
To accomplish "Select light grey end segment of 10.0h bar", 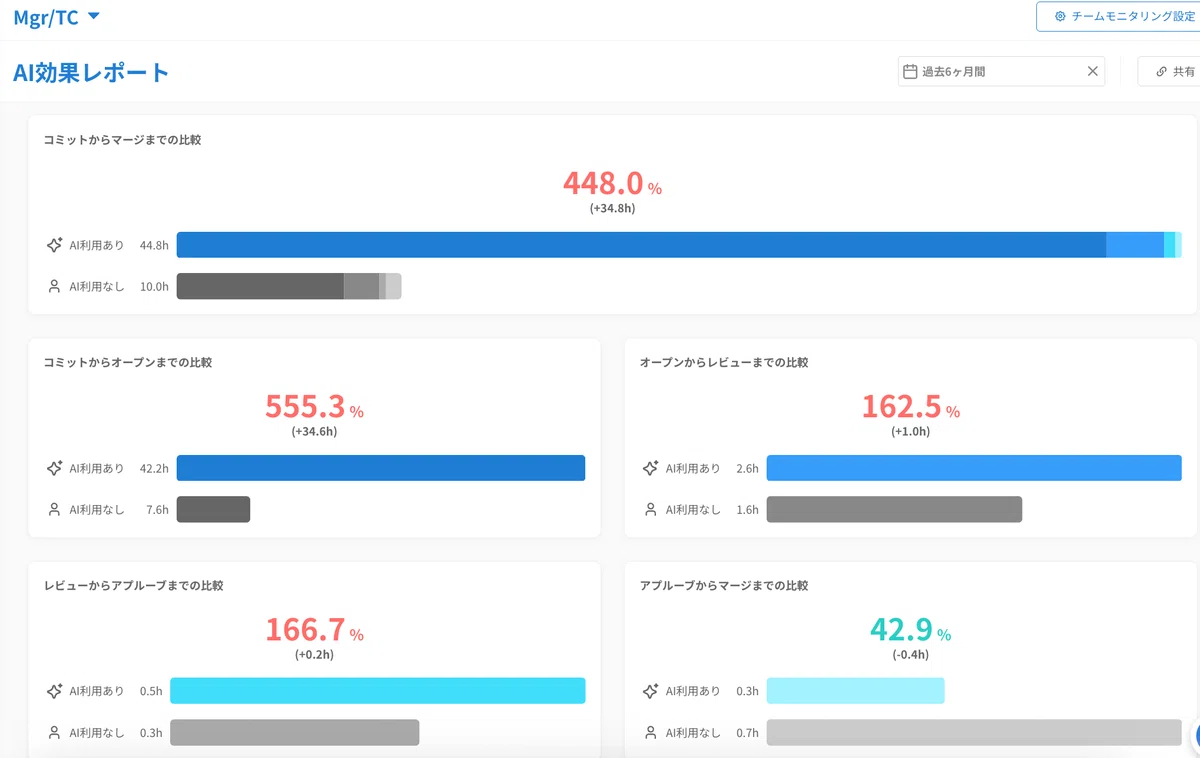I will [393, 286].
